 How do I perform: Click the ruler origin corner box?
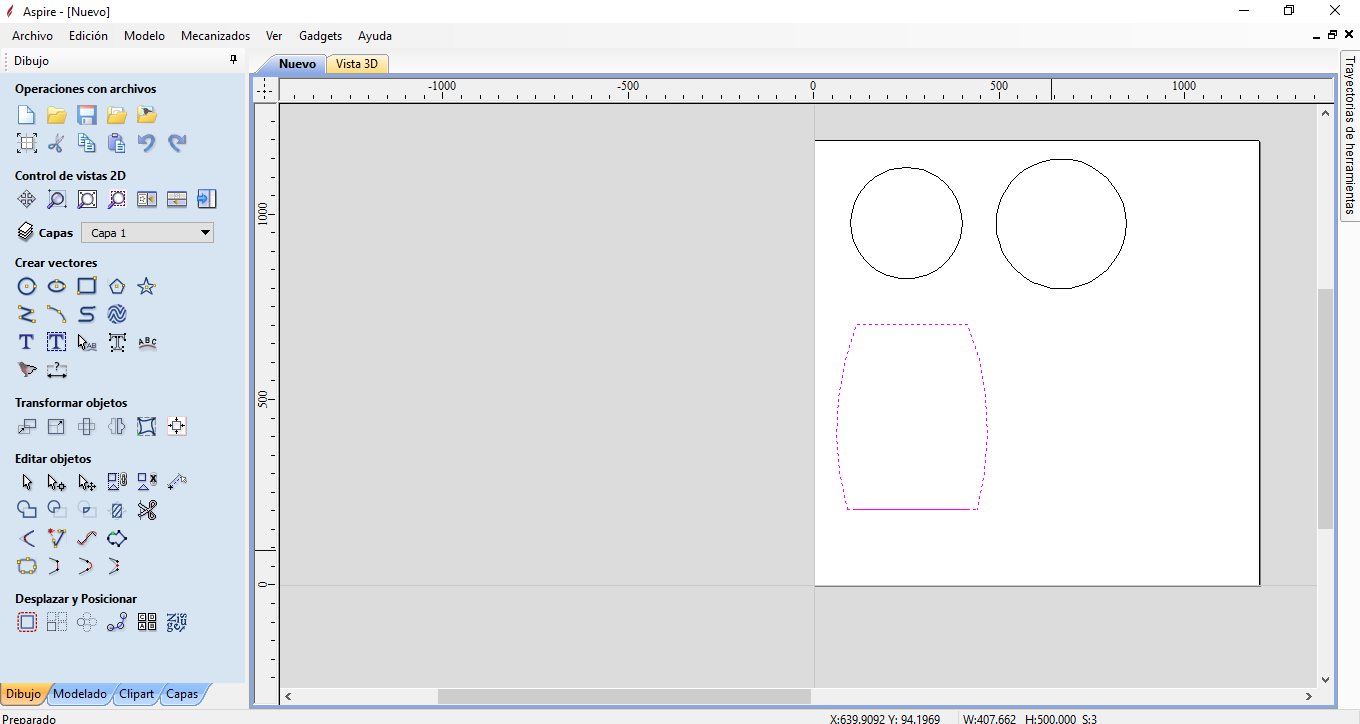pos(265,90)
